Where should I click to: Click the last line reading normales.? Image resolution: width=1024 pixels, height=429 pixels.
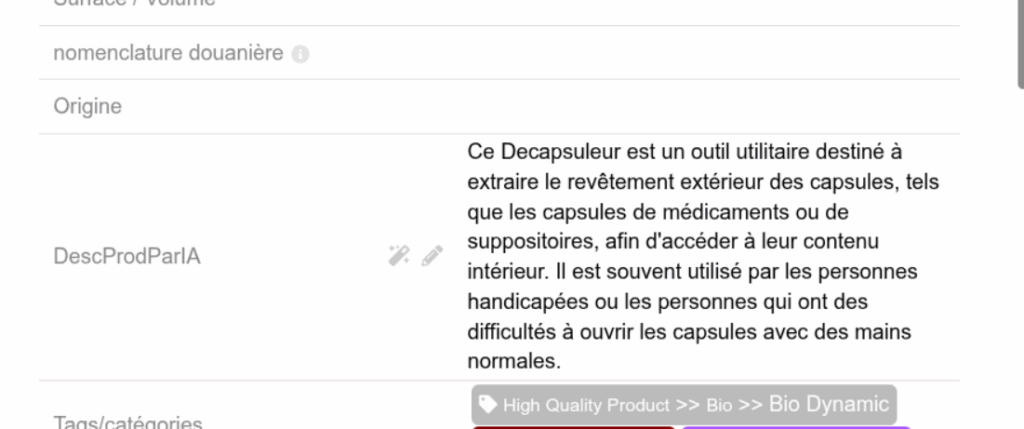click(x=514, y=361)
